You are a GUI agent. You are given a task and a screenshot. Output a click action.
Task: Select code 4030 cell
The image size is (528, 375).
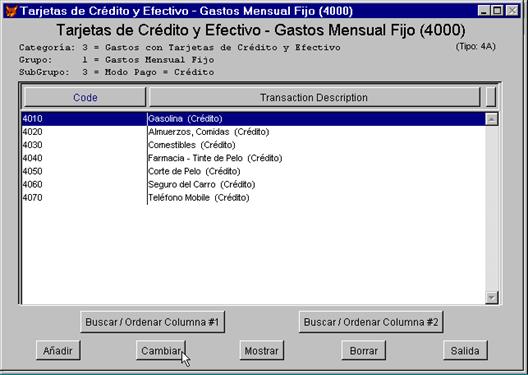coord(84,145)
